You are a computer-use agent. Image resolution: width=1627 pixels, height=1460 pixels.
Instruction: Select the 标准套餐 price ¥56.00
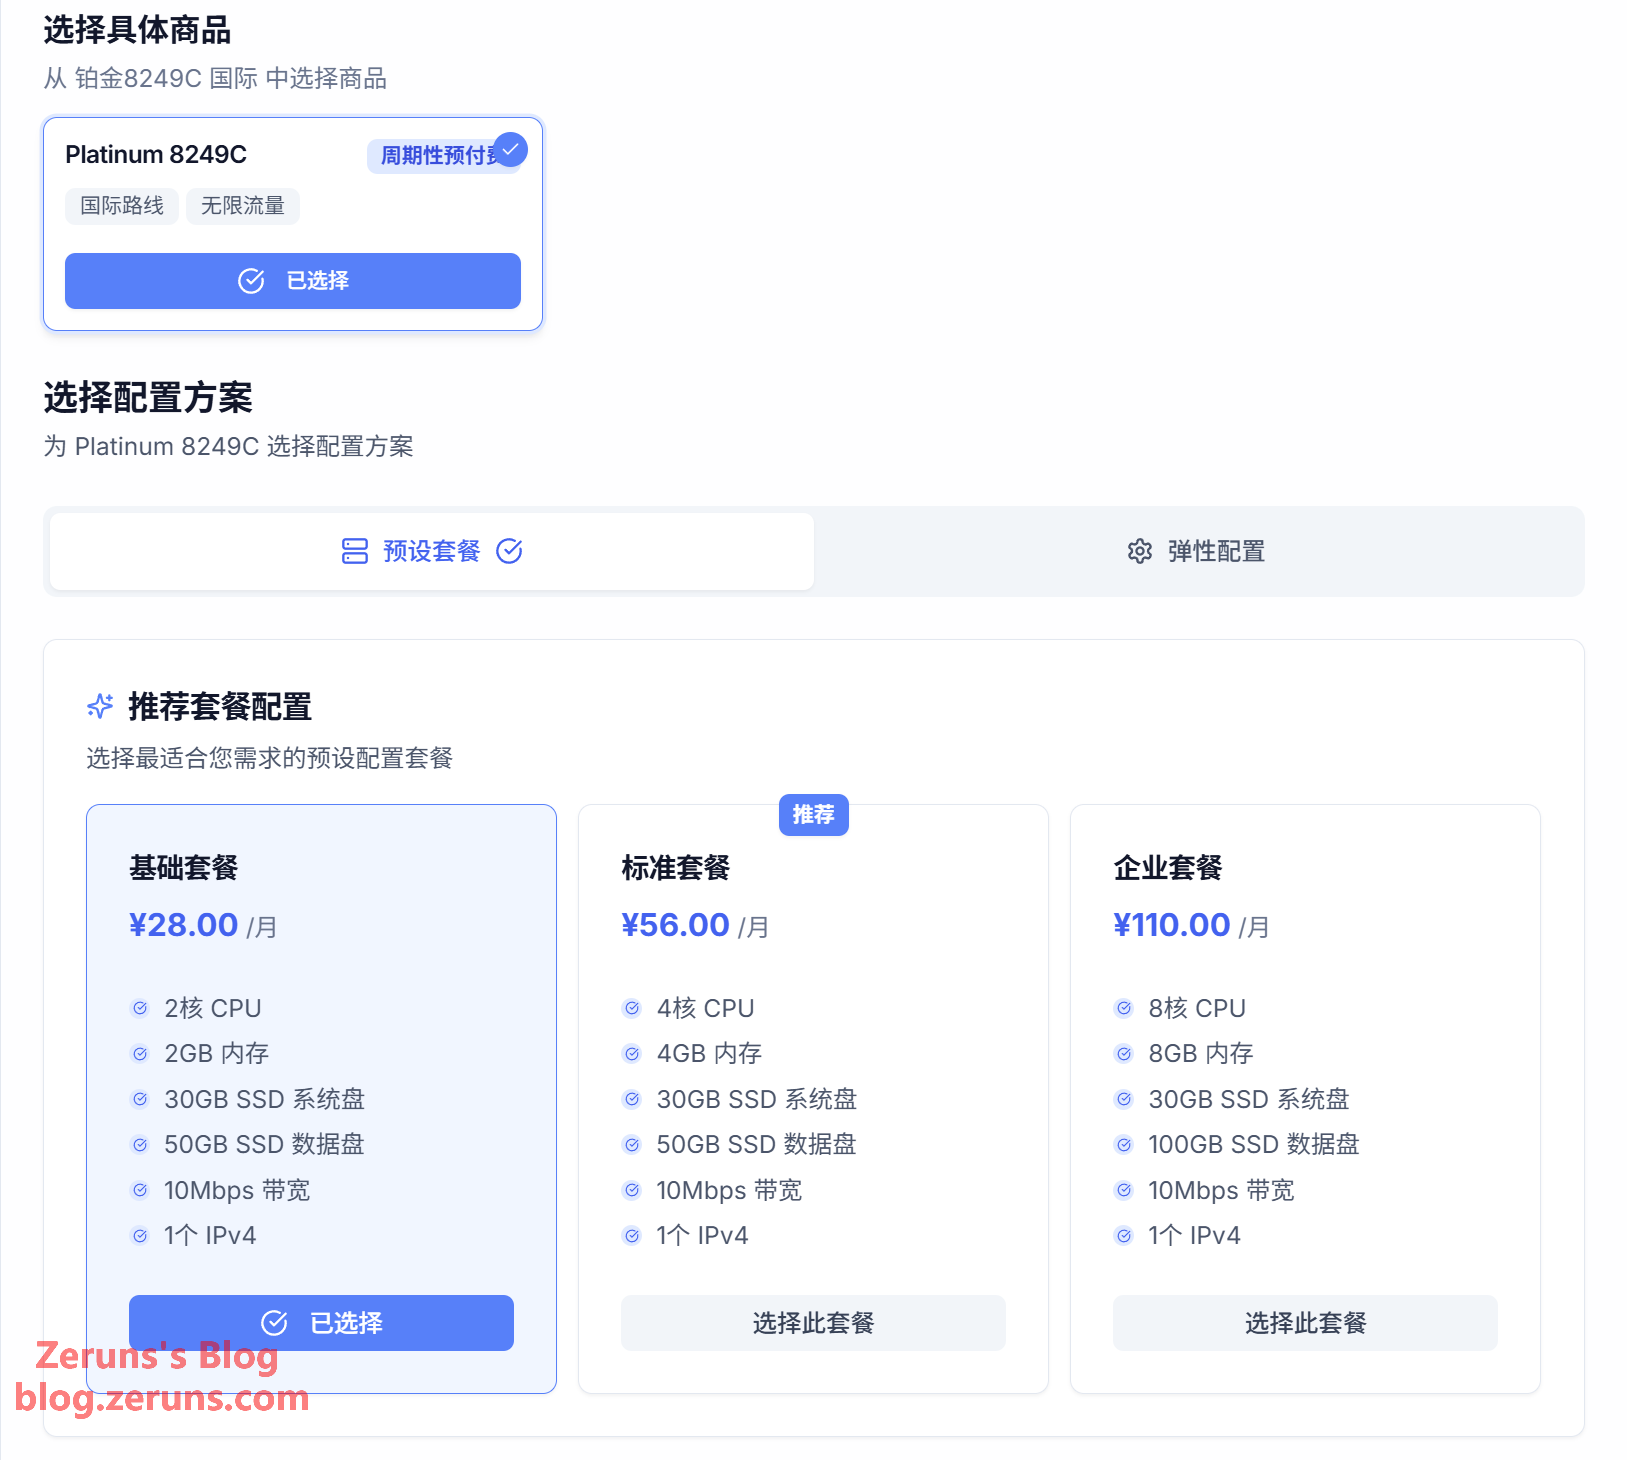coord(675,925)
